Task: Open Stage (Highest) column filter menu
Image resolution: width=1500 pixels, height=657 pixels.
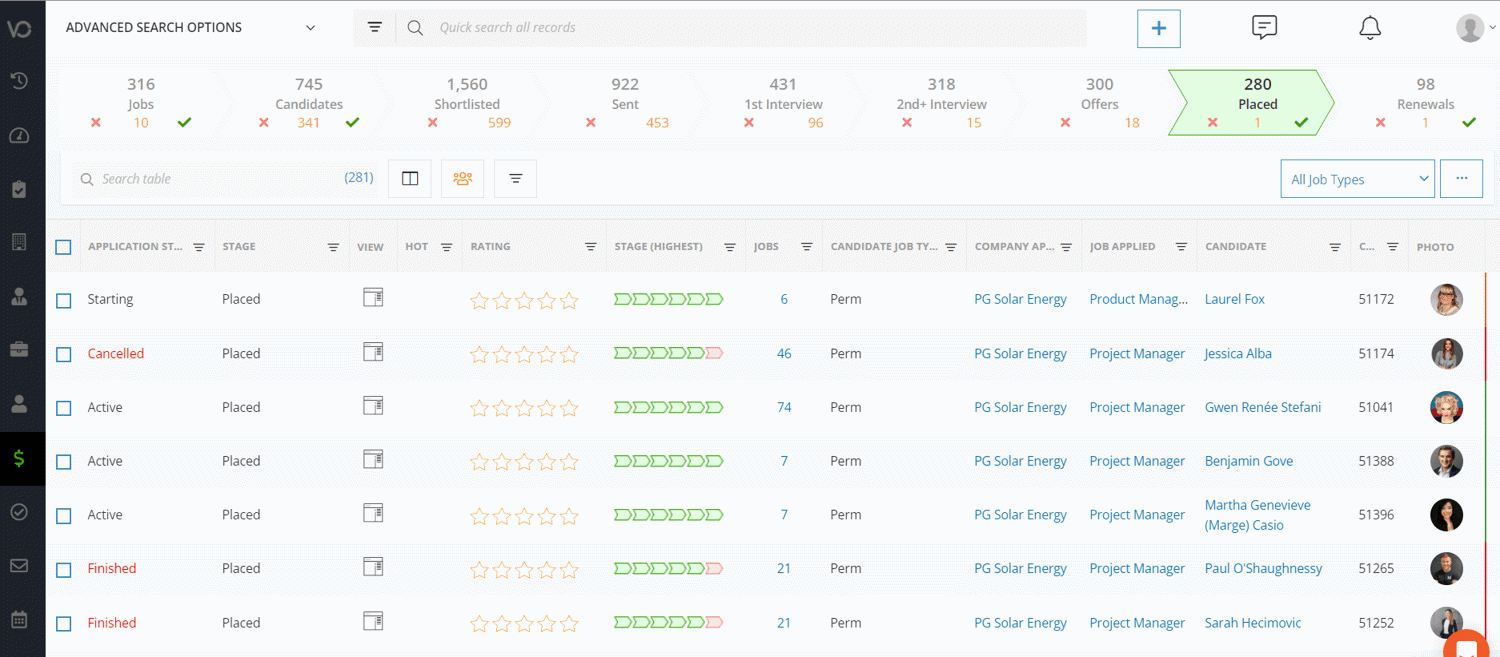Action: (x=730, y=247)
